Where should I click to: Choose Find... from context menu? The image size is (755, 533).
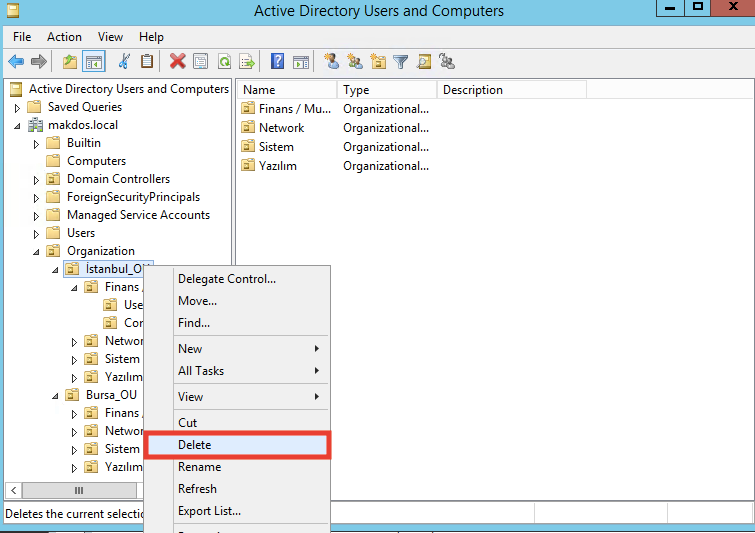[238, 323]
